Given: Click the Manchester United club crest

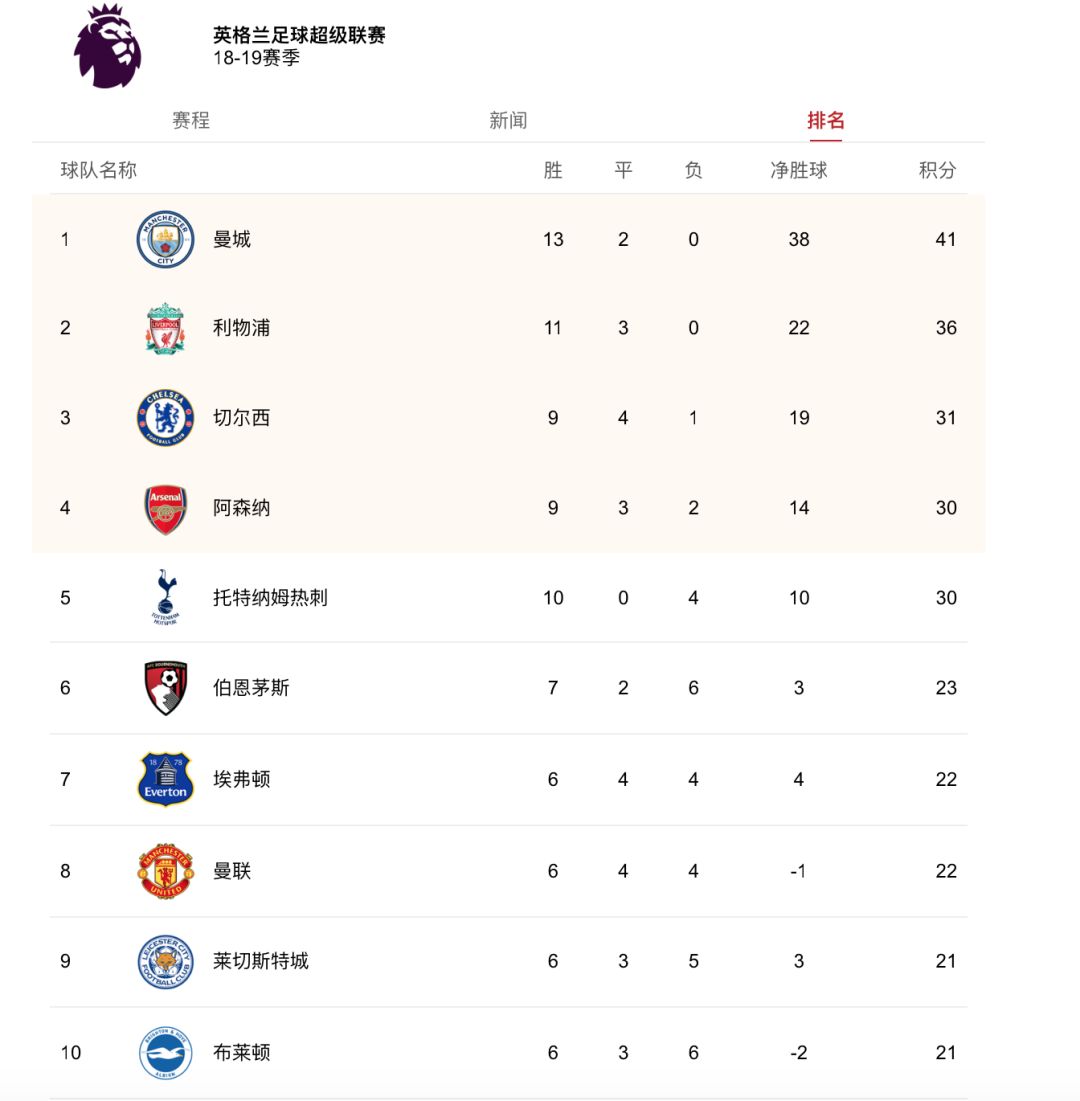Looking at the screenshot, I should 165,871.
